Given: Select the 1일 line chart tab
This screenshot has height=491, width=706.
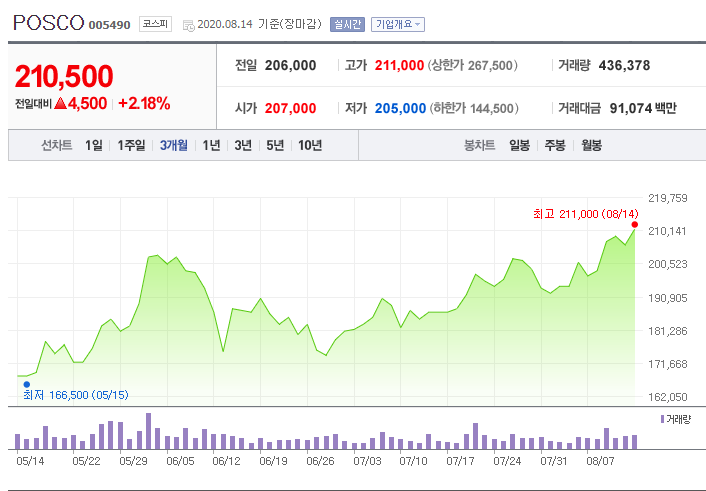Looking at the screenshot, I should coord(94,145).
